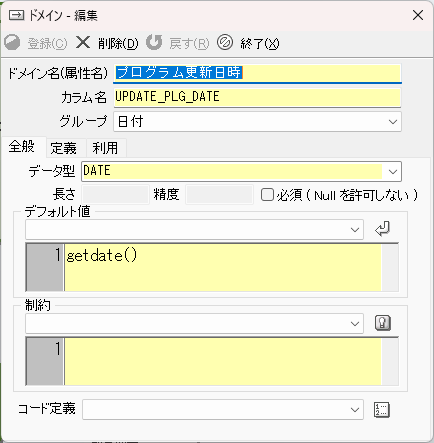
Task: Click the 終了(X) exit icon
Action: tap(225, 43)
